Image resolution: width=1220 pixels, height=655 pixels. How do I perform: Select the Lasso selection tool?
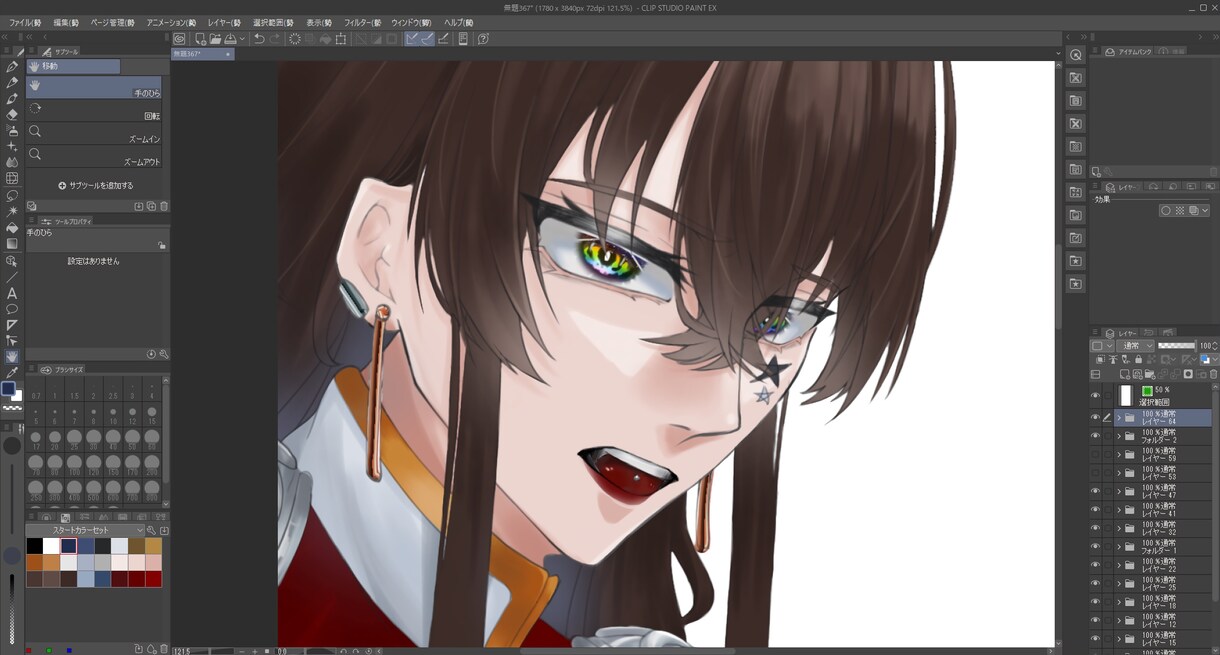(12, 196)
